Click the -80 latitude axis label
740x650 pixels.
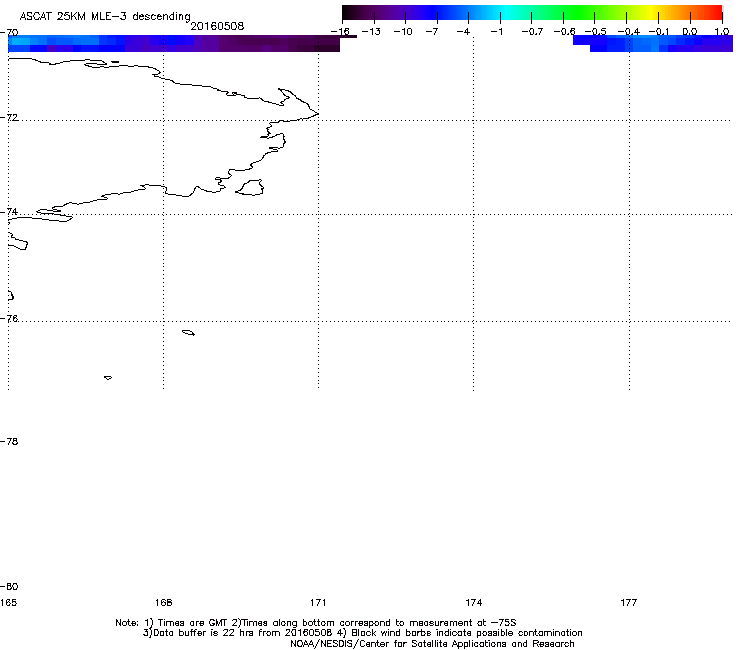click(9, 586)
